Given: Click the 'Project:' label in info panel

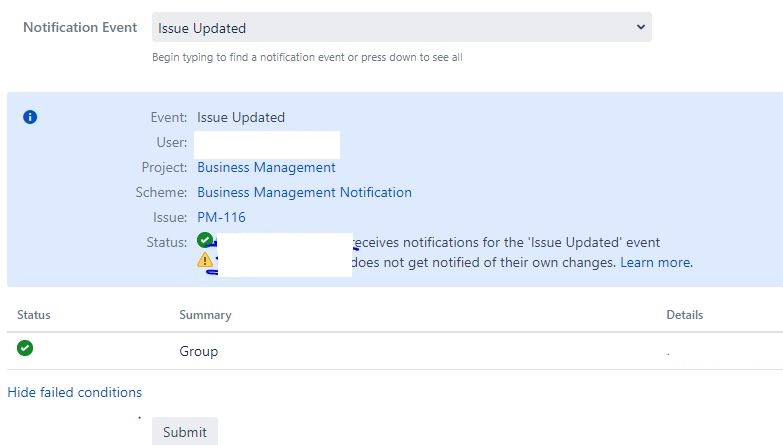Looking at the screenshot, I should [x=164, y=167].
